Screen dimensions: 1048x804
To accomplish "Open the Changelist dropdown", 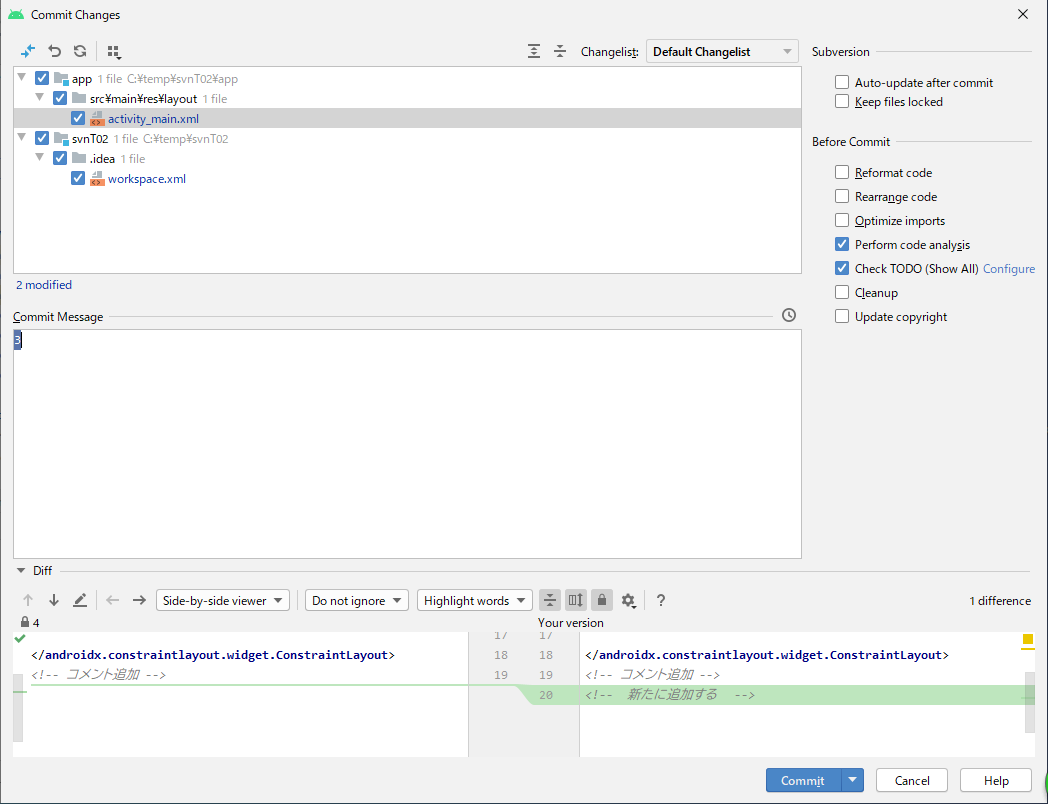I will [x=722, y=52].
